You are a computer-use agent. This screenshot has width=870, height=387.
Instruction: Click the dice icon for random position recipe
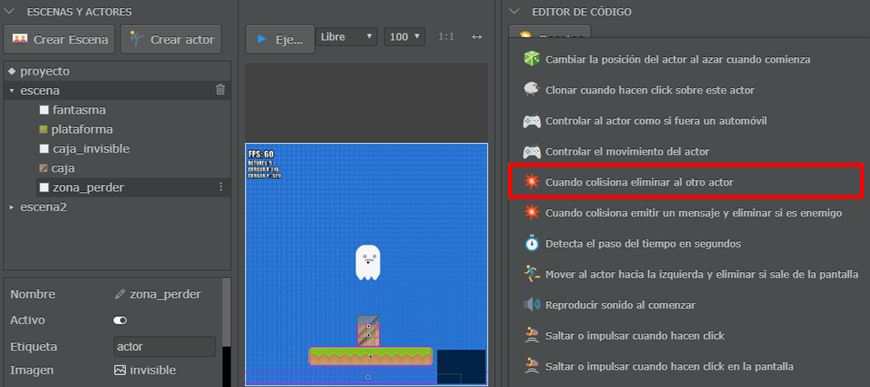[x=532, y=59]
